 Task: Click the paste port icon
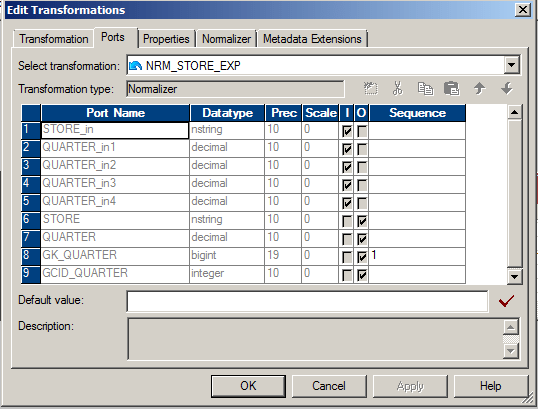click(x=452, y=89)
